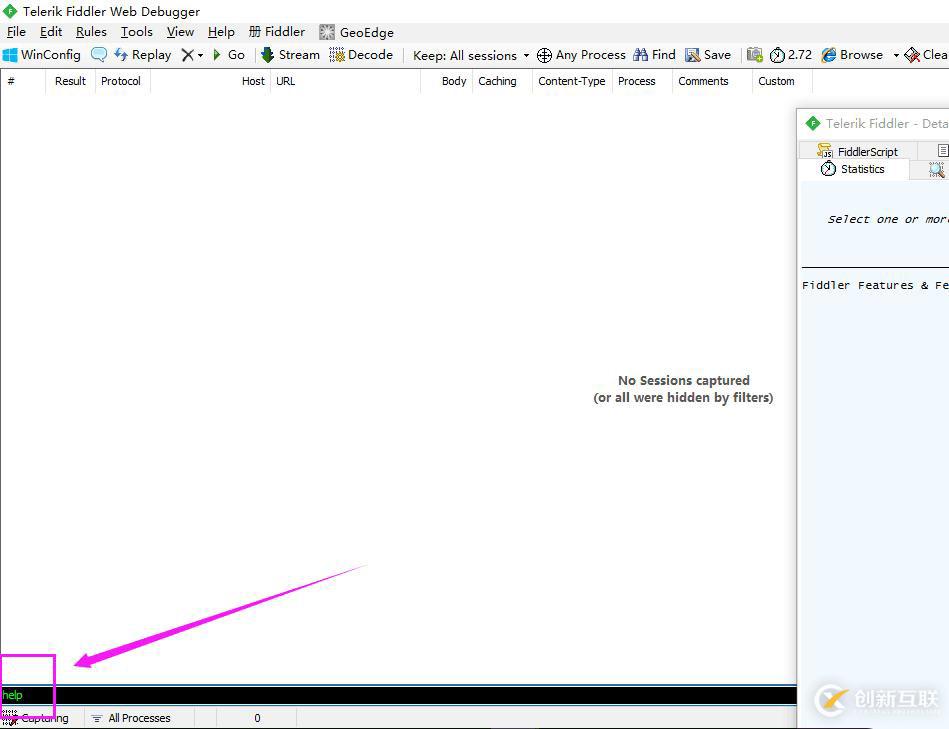Click the tab icon right of FiddlerScript
The image size is (949, 729).
tap(942, 151)
